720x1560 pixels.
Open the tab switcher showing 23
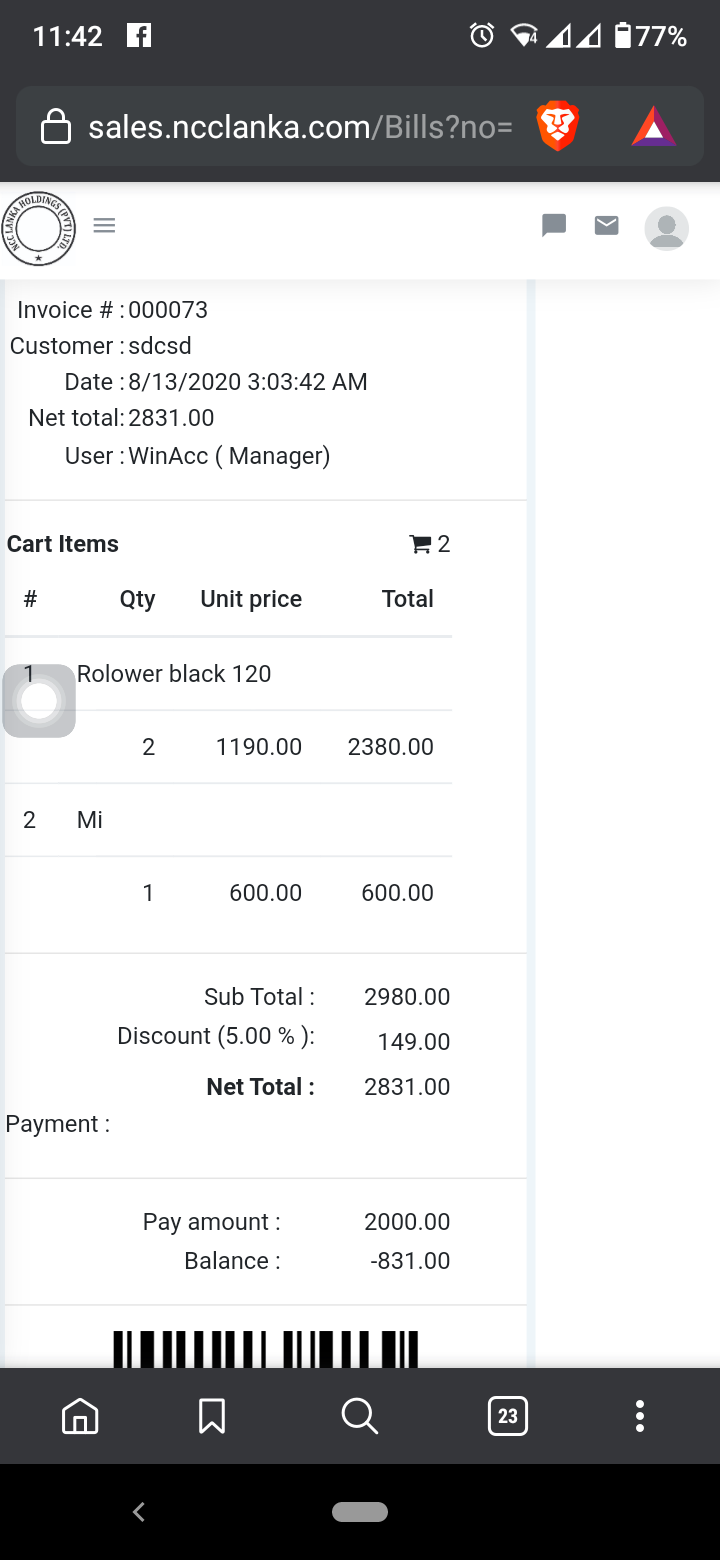[508, 1416]
